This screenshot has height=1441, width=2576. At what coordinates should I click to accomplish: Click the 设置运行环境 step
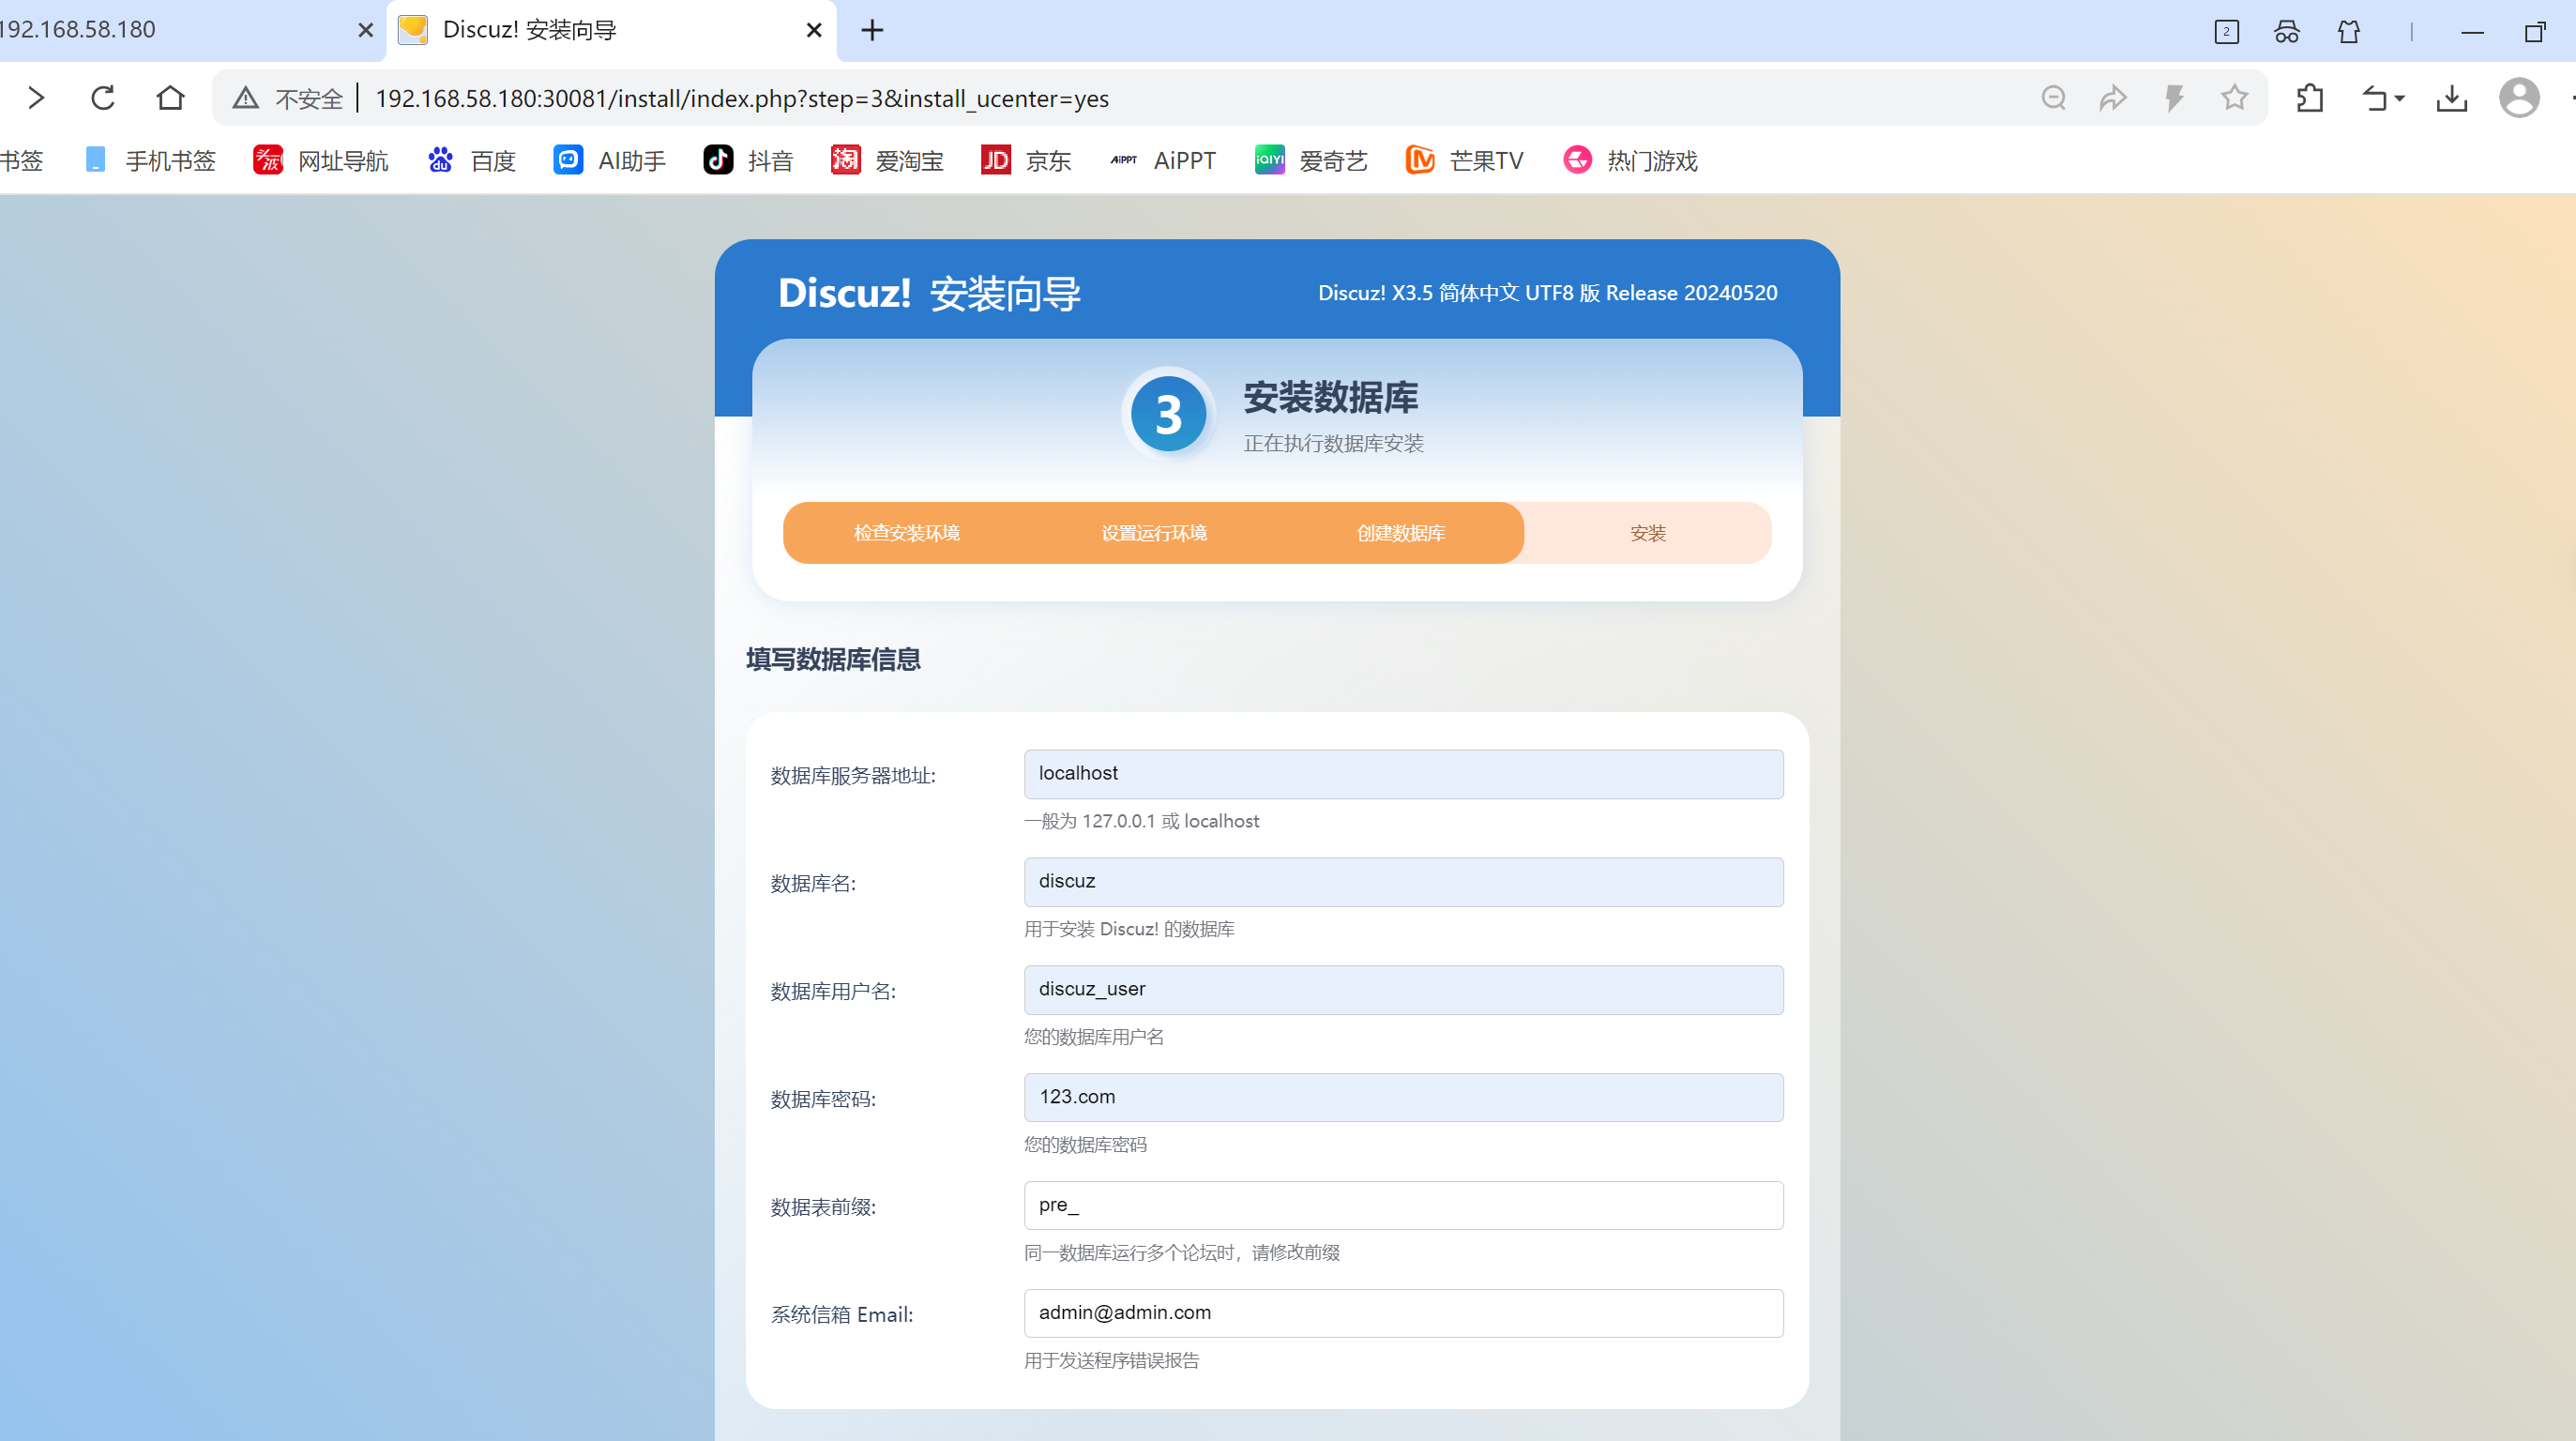[x=1154, y=533]
